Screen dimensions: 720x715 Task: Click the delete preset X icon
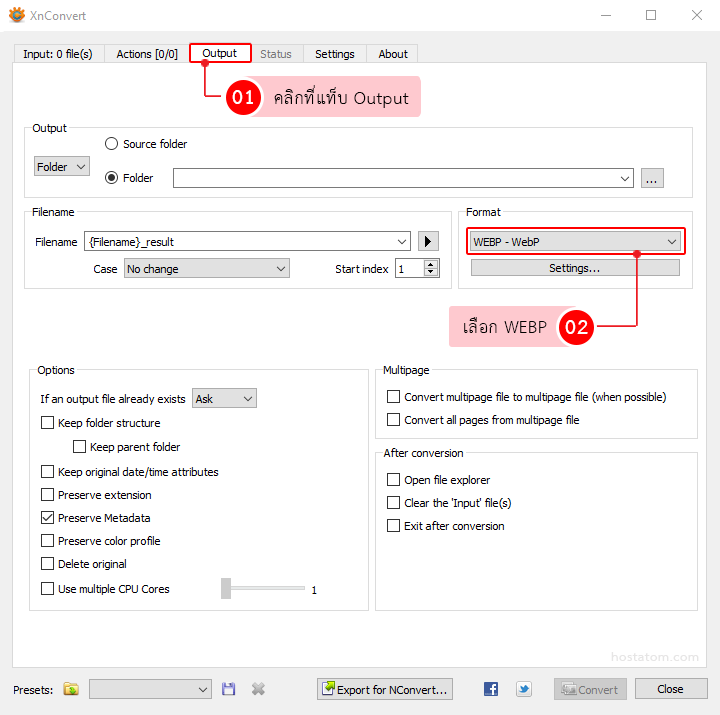pyautogui.click(x=258, y=689)
